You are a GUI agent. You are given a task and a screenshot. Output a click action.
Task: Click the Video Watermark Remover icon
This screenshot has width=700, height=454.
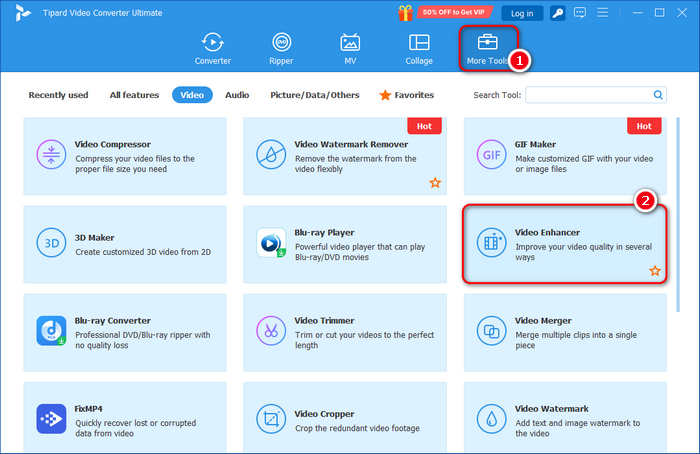click(271, 154)
